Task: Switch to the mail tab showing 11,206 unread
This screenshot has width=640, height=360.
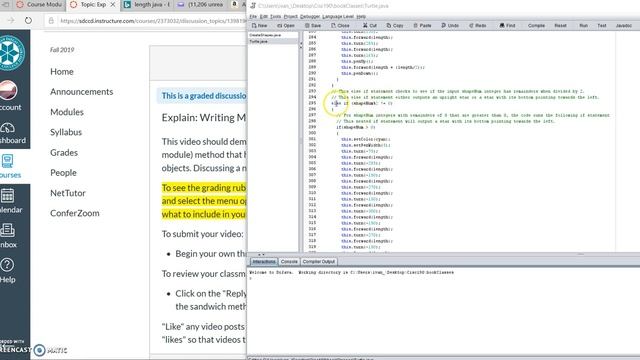Action: tap(202, 5)
